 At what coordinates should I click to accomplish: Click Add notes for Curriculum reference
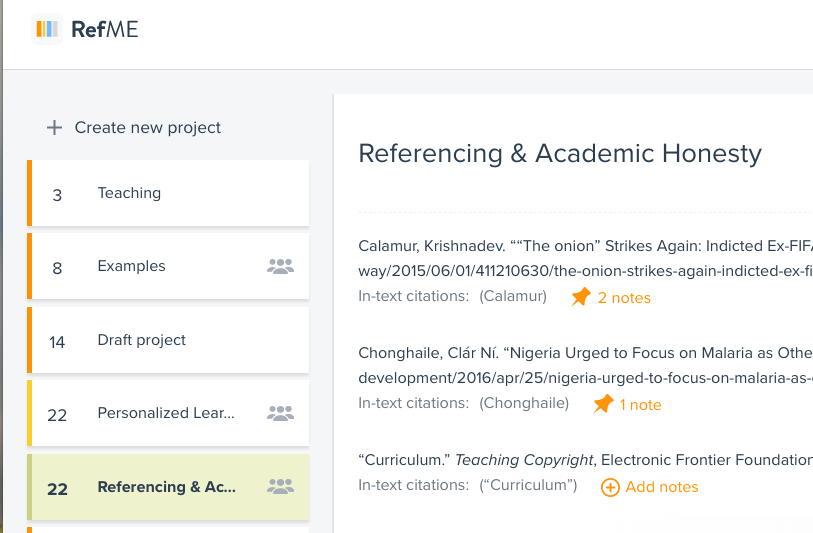tap(661, 487)
